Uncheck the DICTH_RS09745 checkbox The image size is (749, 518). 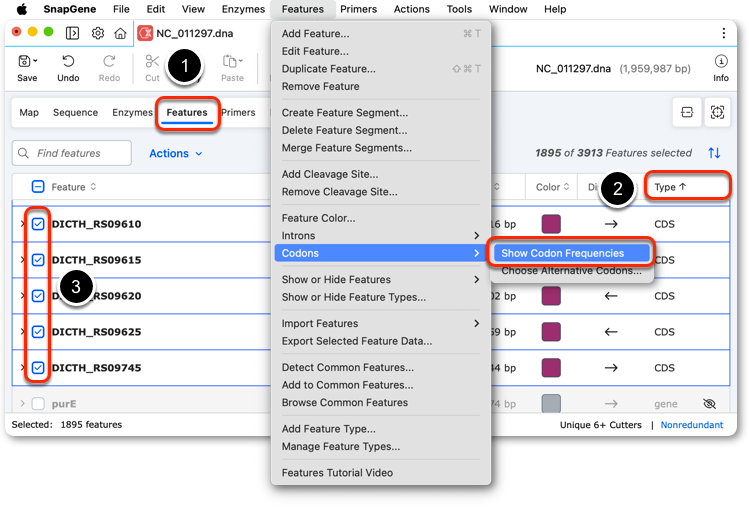(38, 368)
